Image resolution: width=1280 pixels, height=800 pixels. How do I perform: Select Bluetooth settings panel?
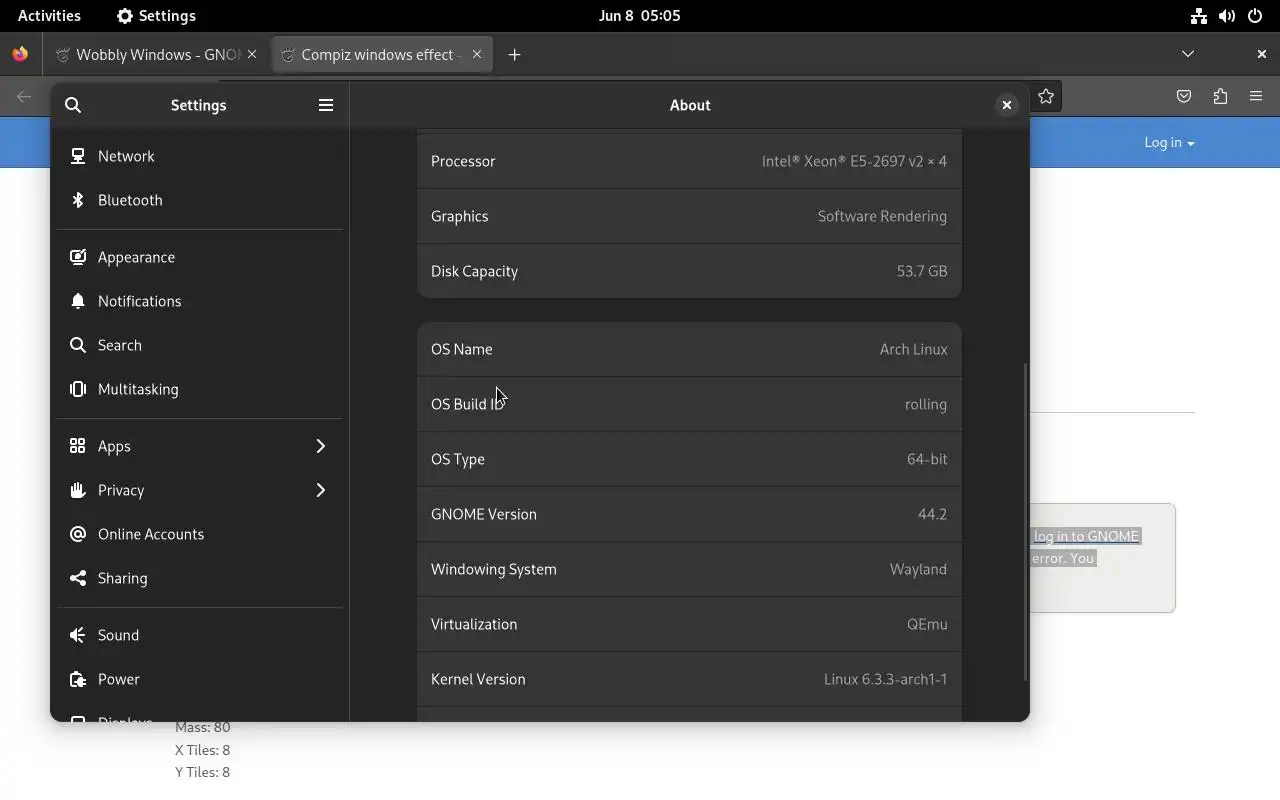click(200, 201)
